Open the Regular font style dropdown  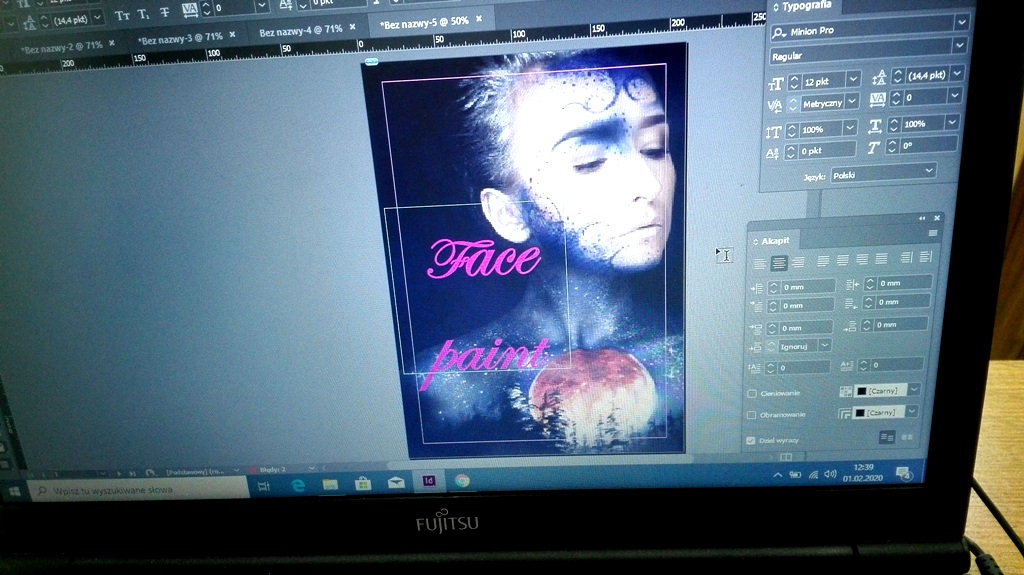point(959,46)
